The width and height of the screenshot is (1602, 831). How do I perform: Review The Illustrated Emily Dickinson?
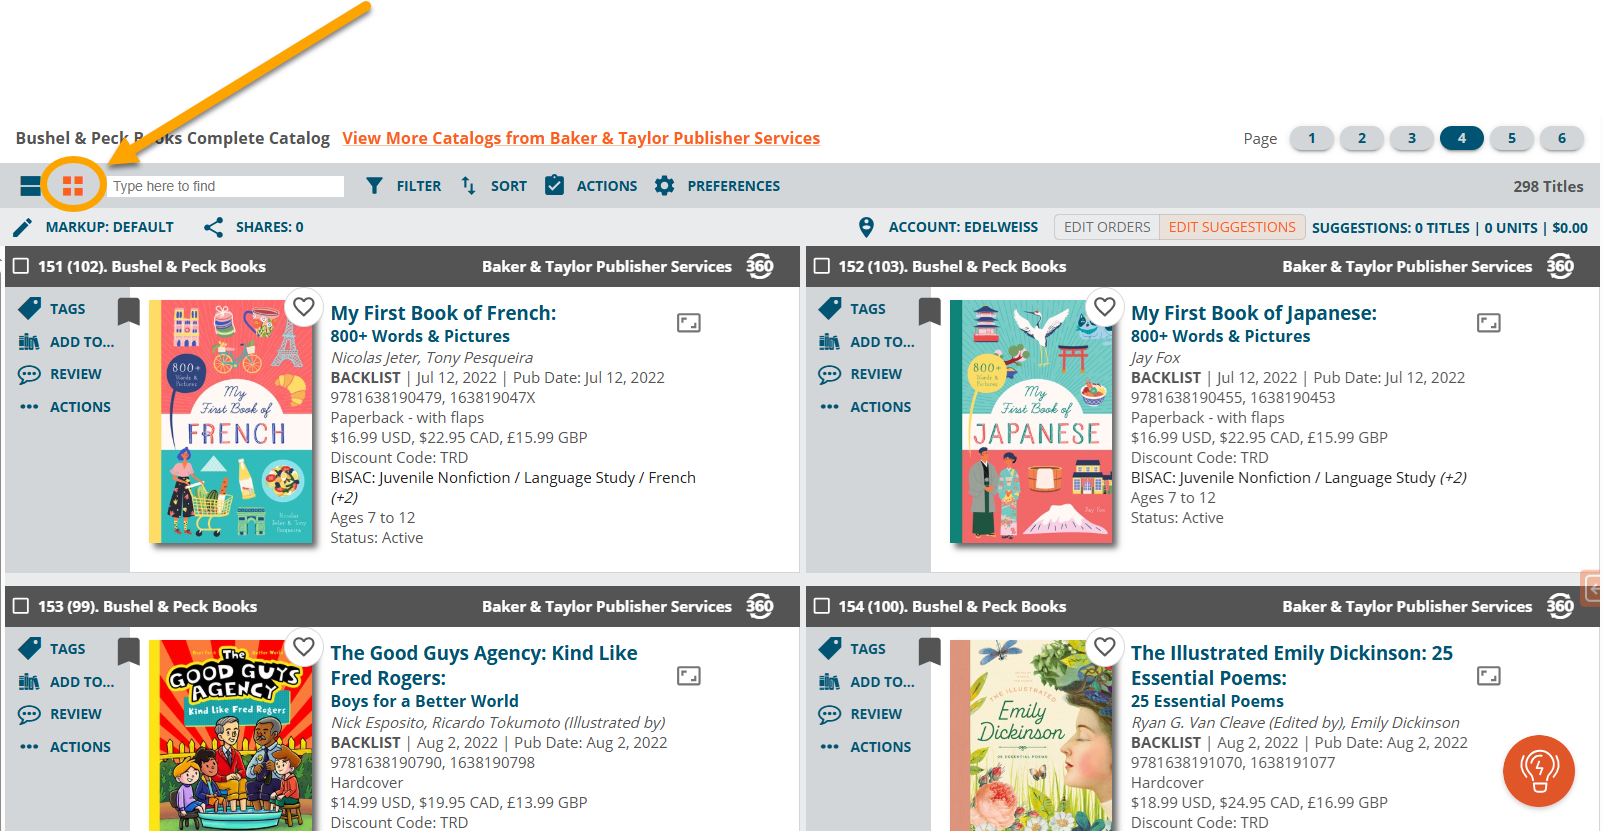click(x=860, y=714)
